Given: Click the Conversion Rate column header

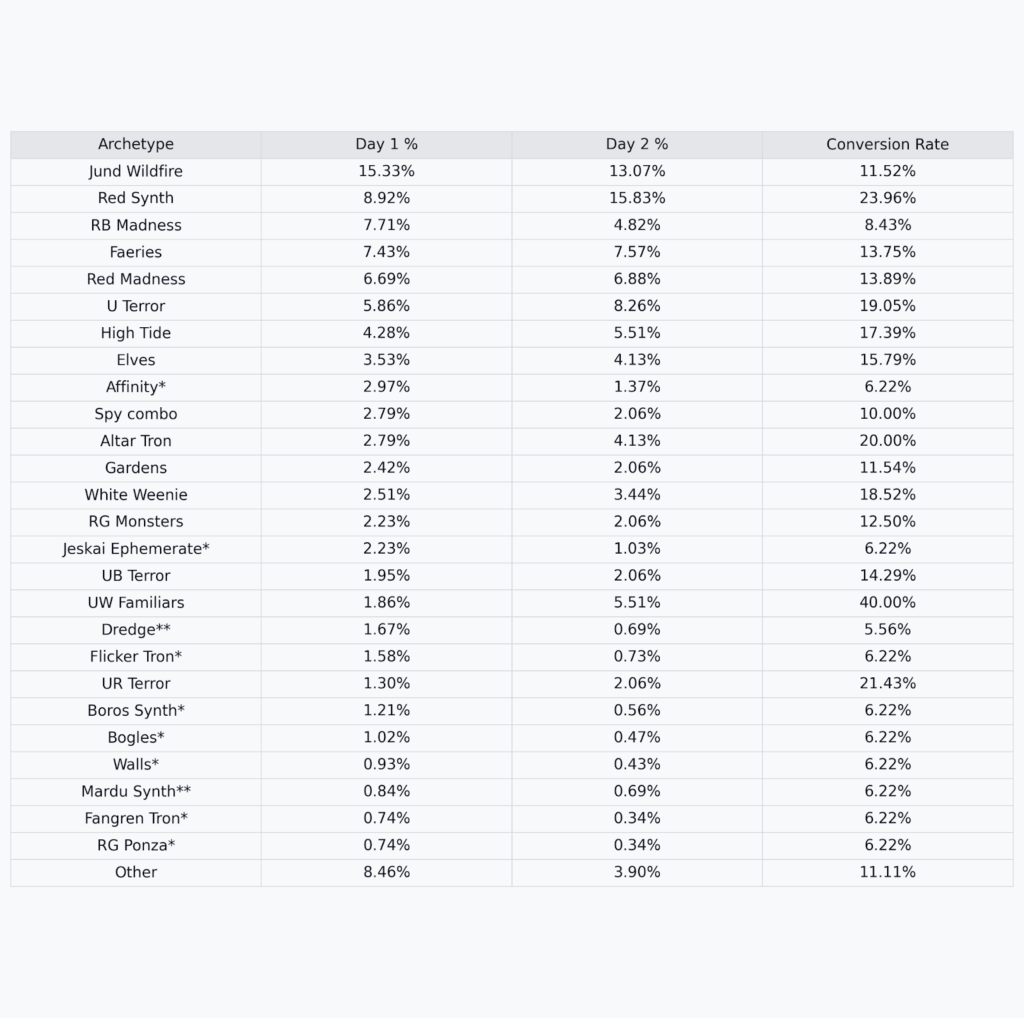Looking at the screenshot, I should coord(887,144).
